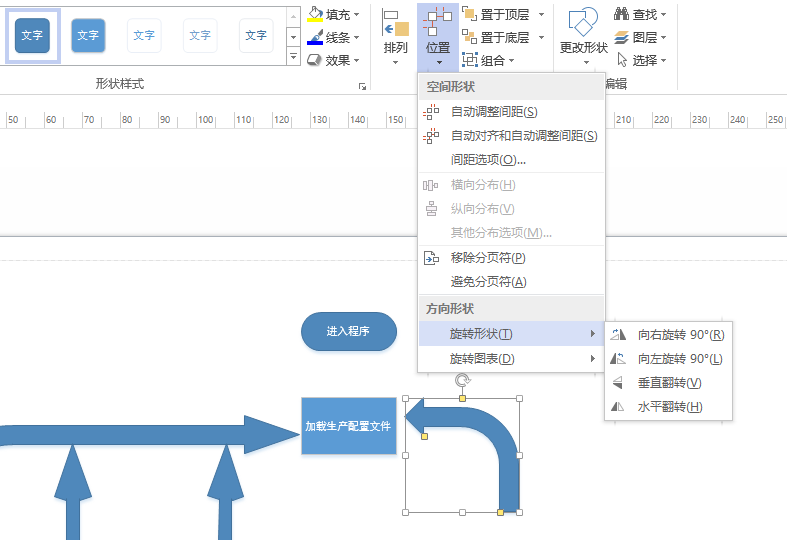Open the Line (线条) dropdown arrow
The width and height of the screenshot is (787, 540).
(x=356, y=38)
